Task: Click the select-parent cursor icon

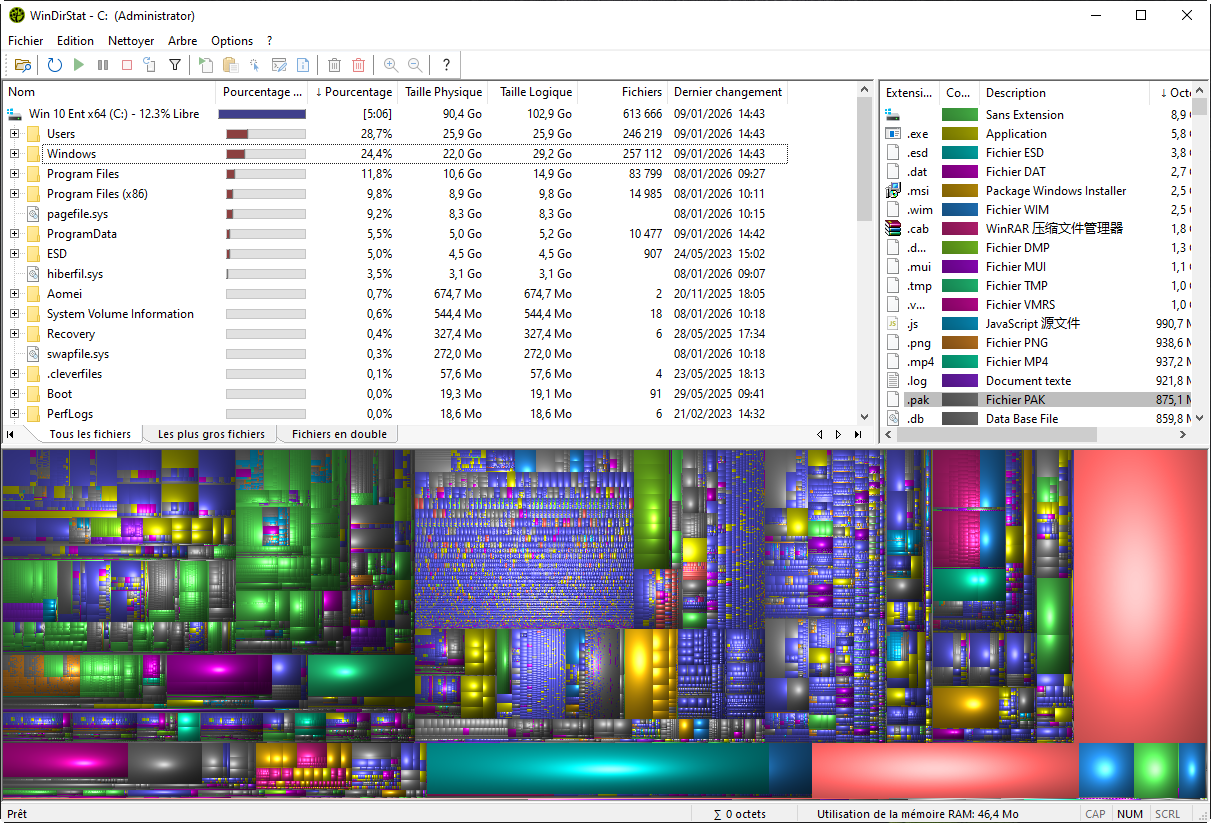Action: pyautogui.click(x=255, y=65)
